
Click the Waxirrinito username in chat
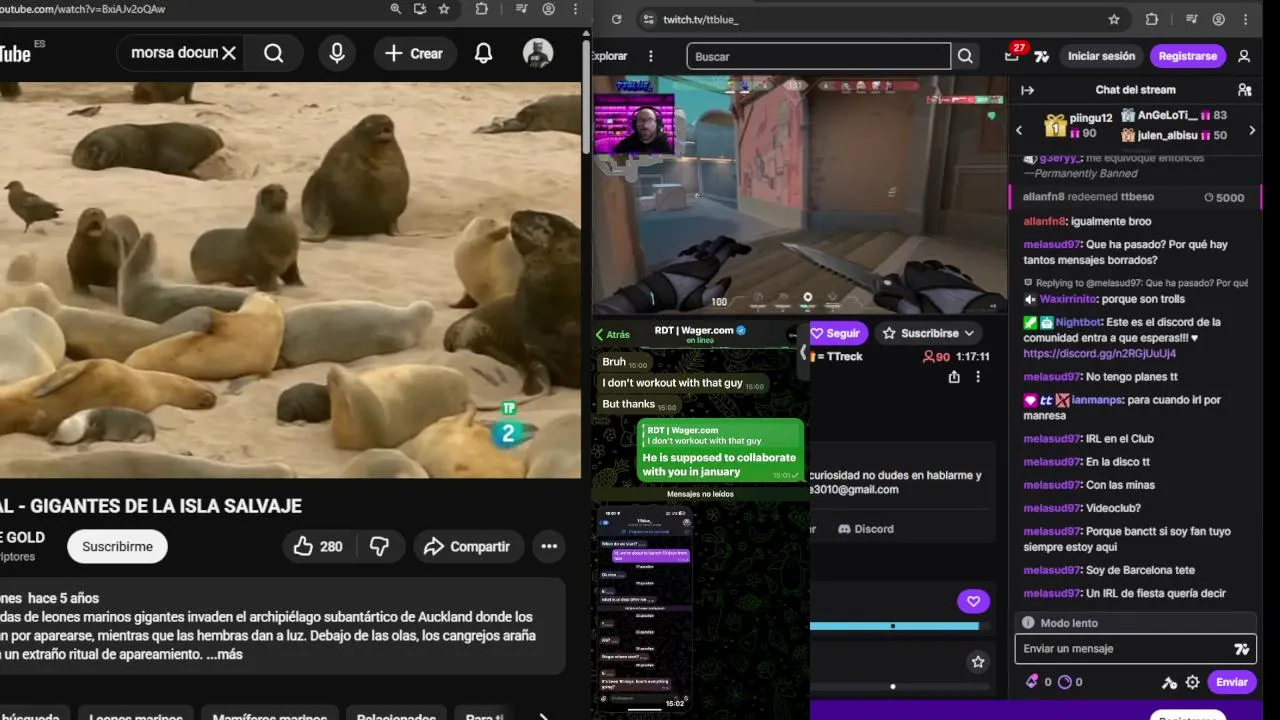(1069, 299)
